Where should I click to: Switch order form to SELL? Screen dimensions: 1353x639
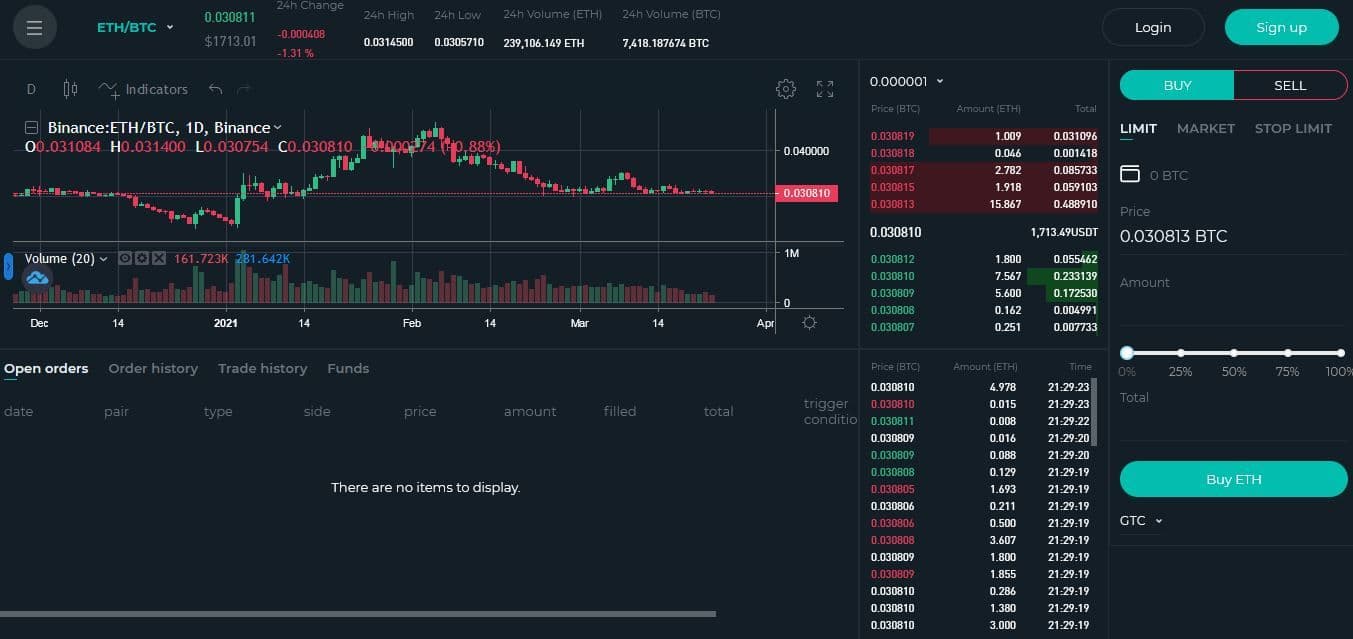(1290, 85)
